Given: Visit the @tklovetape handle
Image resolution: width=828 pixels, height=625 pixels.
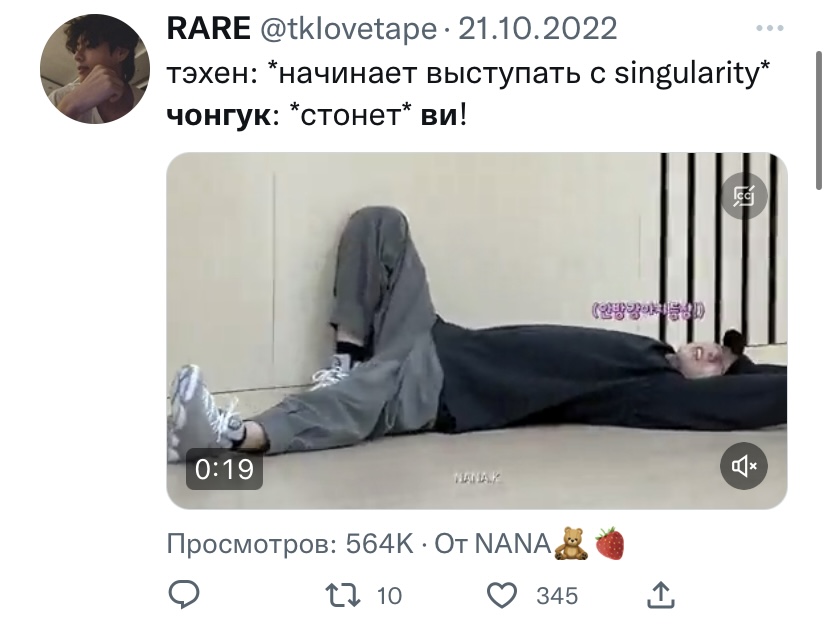Looking at the screenshot, I should 349,29.
